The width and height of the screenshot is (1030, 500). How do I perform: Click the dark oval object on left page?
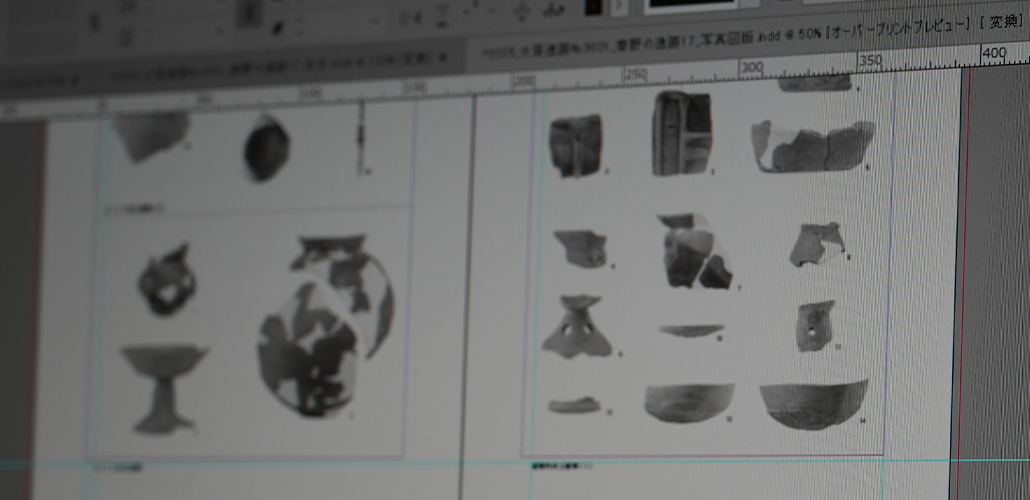click(267, 148)
